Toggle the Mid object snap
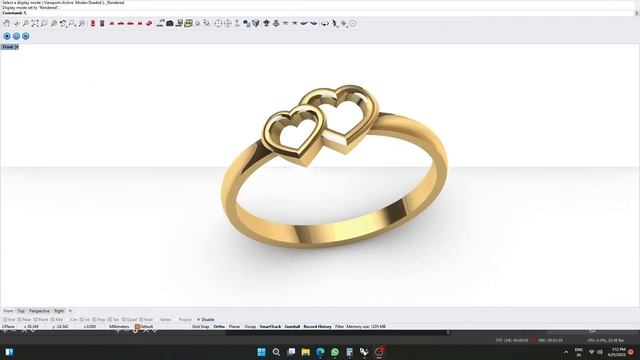This screenshot has width=640, height=360. click(56, 320)
